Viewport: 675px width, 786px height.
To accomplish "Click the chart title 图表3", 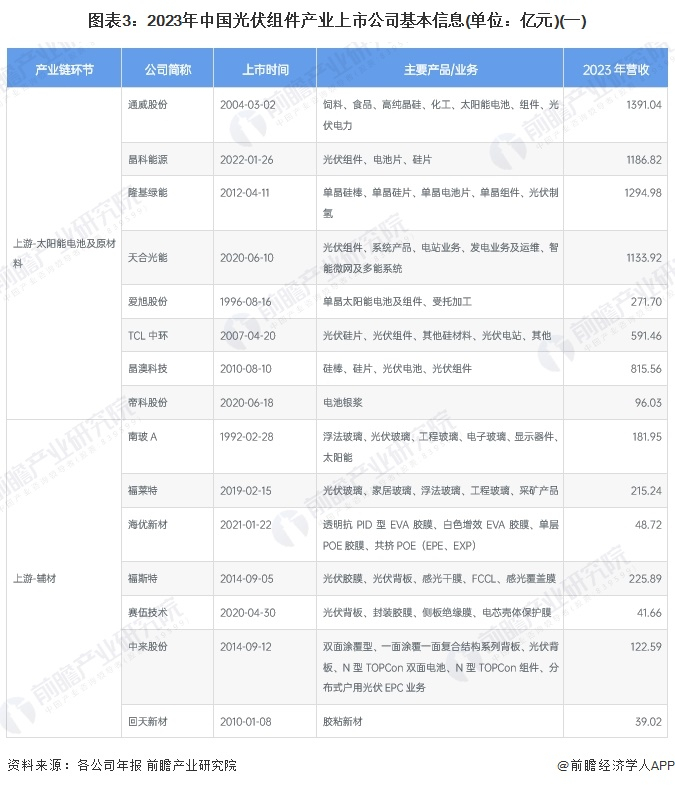I will coord(337,21).
